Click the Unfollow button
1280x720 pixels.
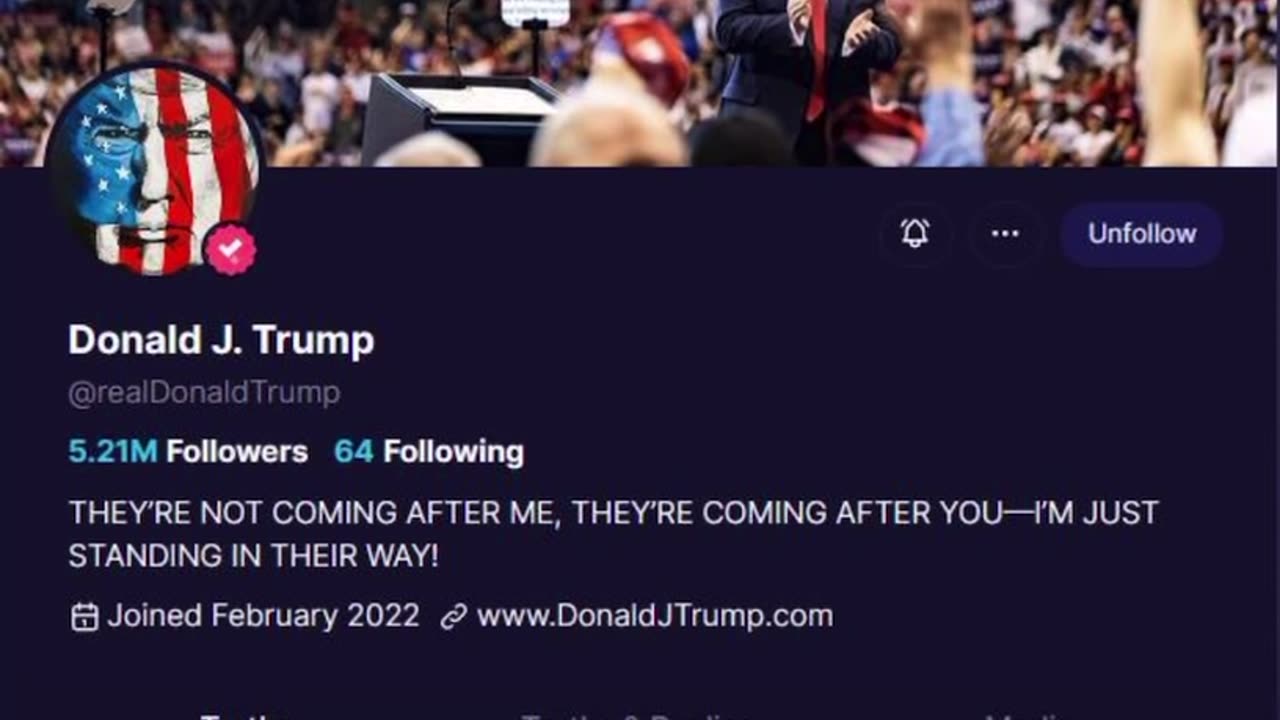[1142, 233]
